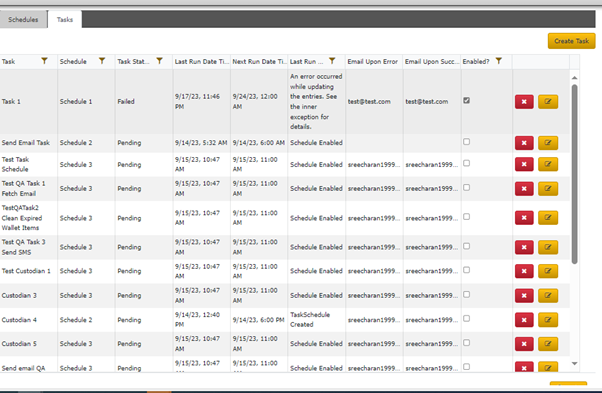Click scrollbar down arrow of task grid
The width and height of the screenshot is (602, 393).
tap(574, 363)
